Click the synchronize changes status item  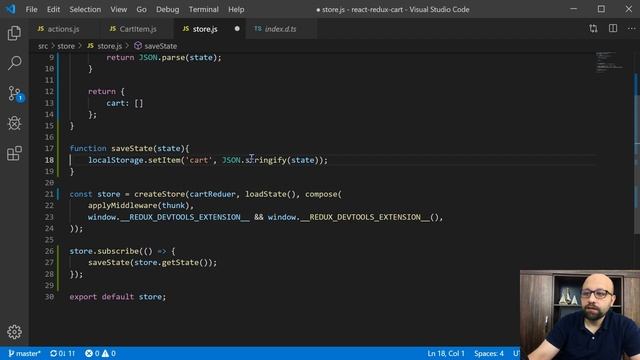[62, 353]
